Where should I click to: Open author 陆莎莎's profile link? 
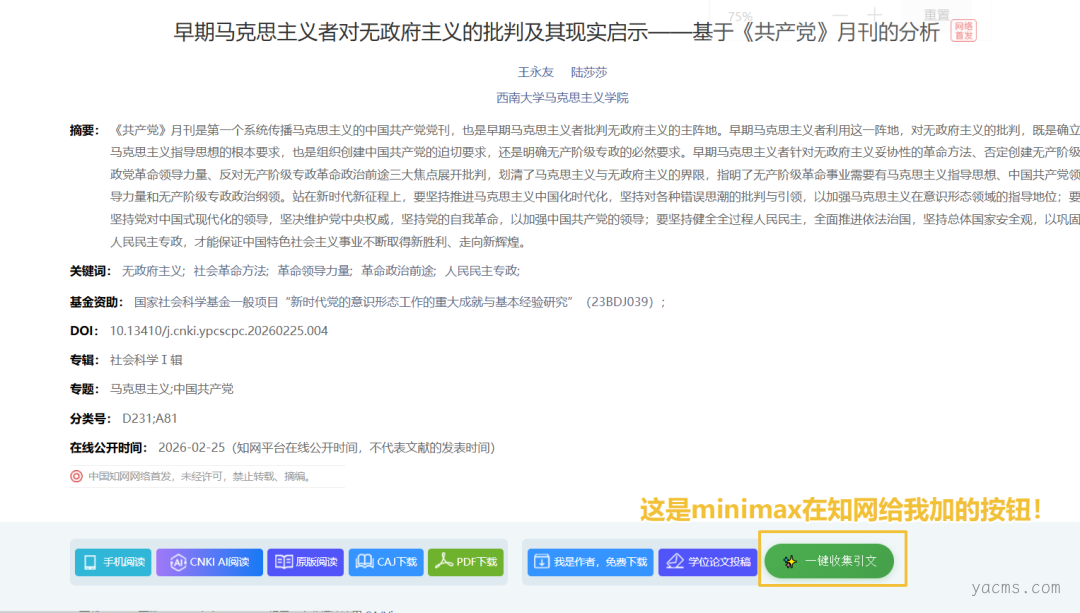click(x=589, y=72)
